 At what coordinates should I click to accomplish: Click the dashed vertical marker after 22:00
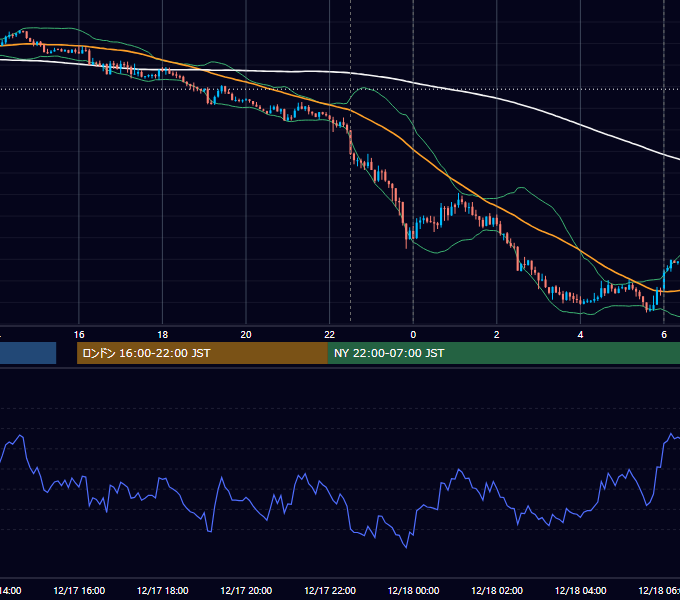(350, 161)
